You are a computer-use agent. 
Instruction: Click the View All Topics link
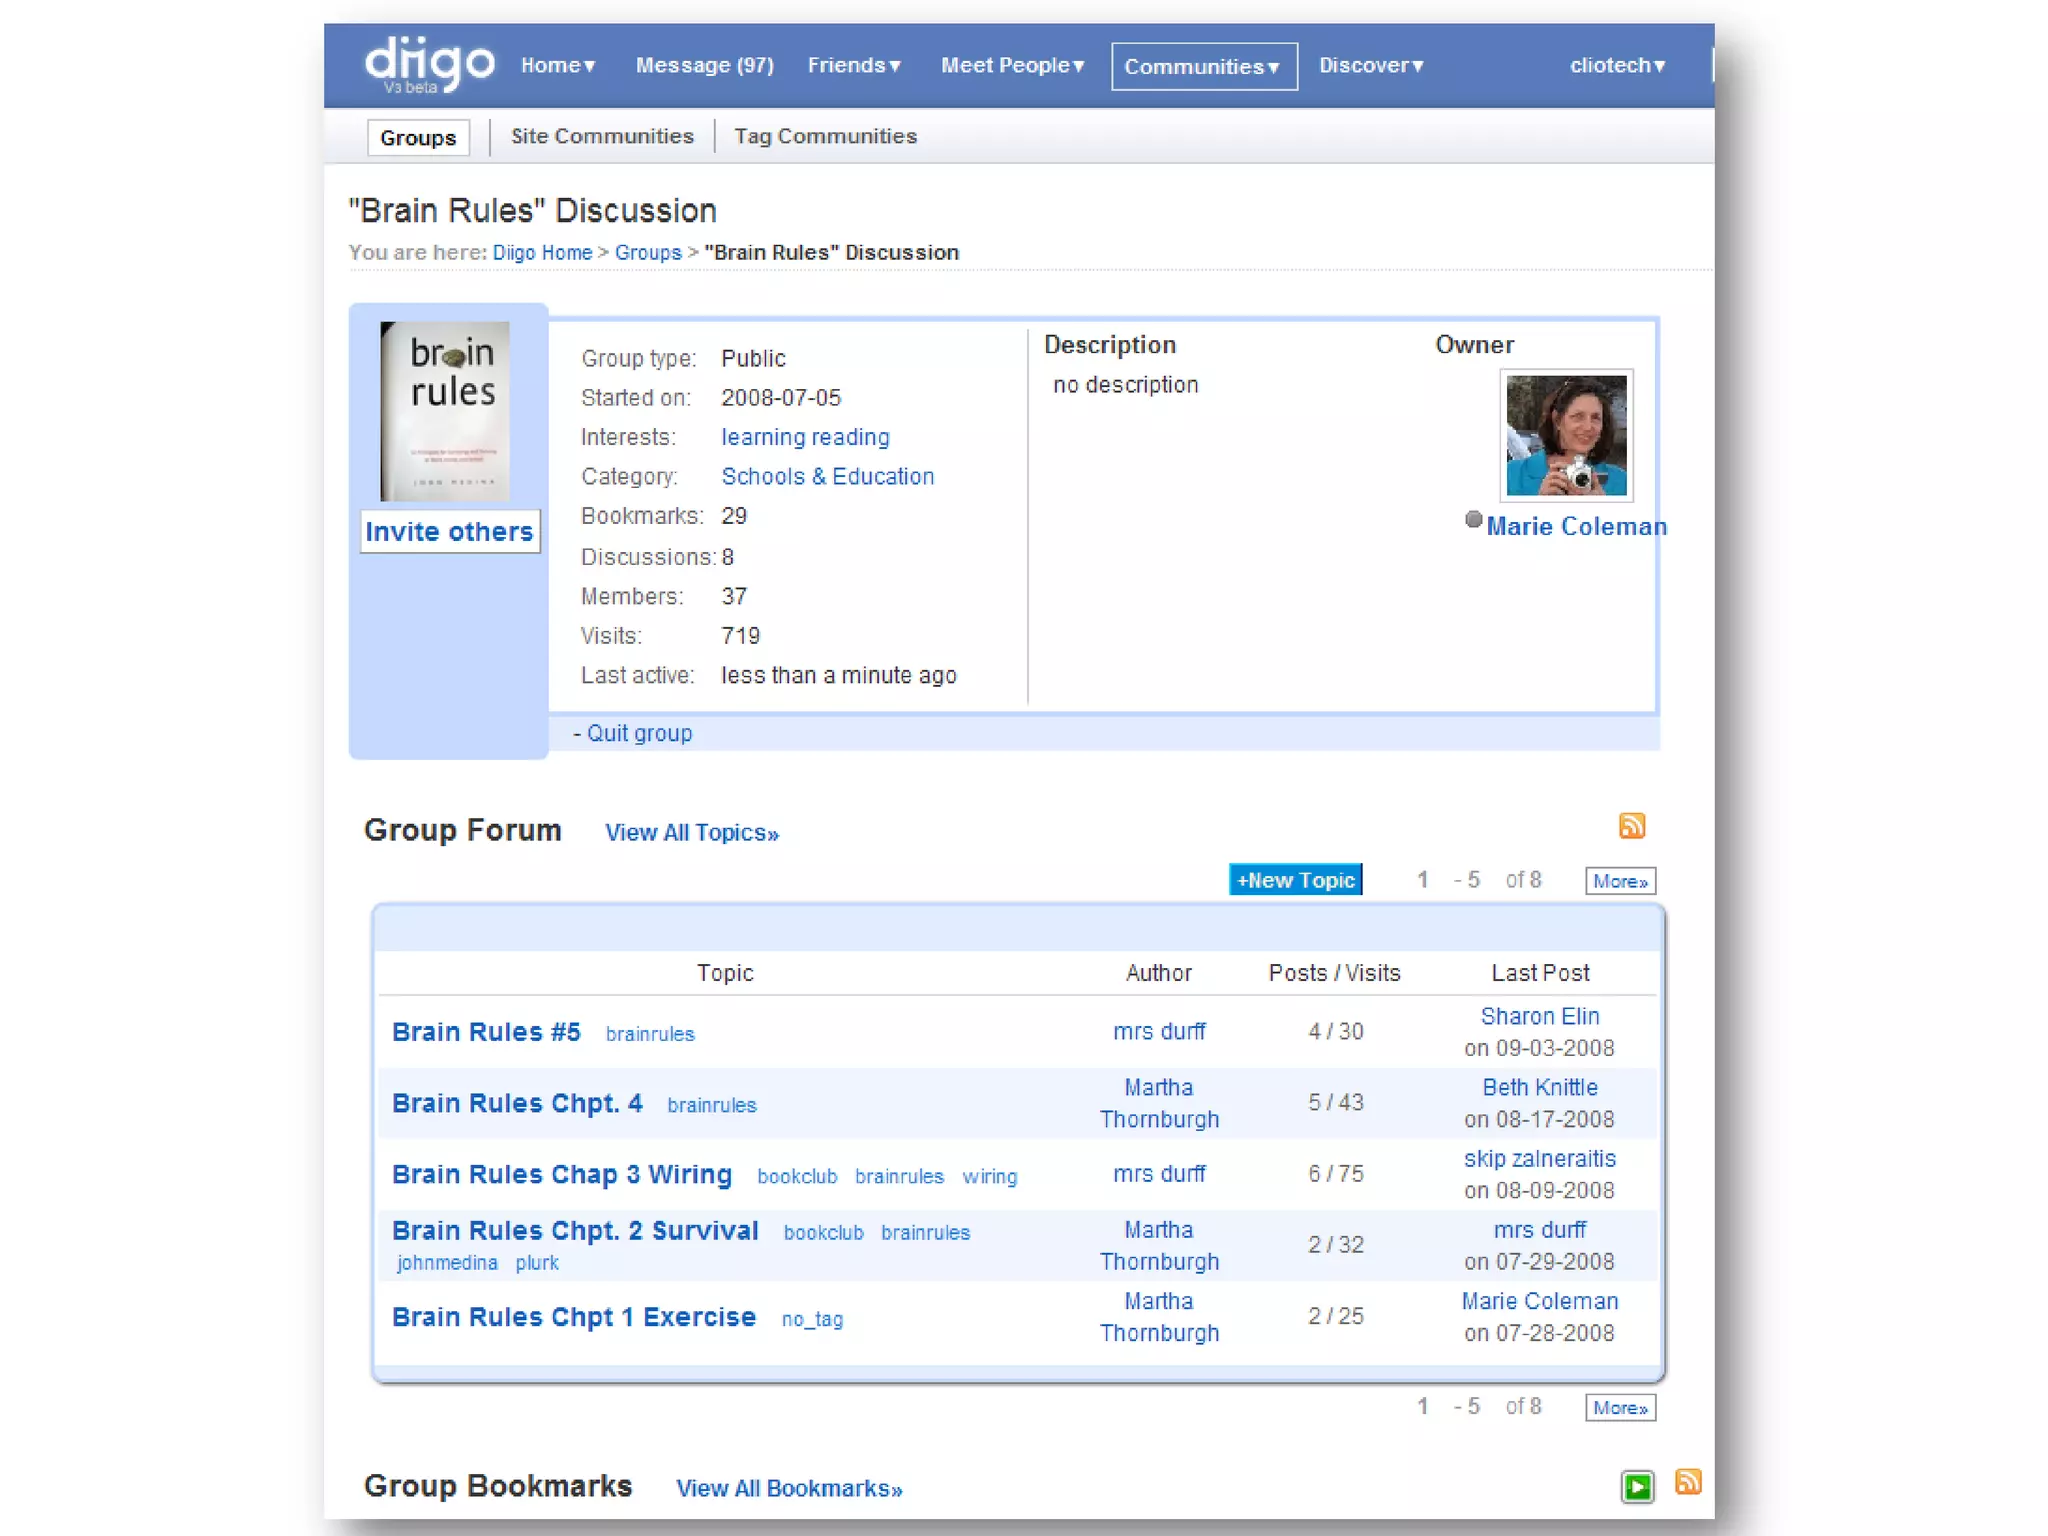point(691,832)
